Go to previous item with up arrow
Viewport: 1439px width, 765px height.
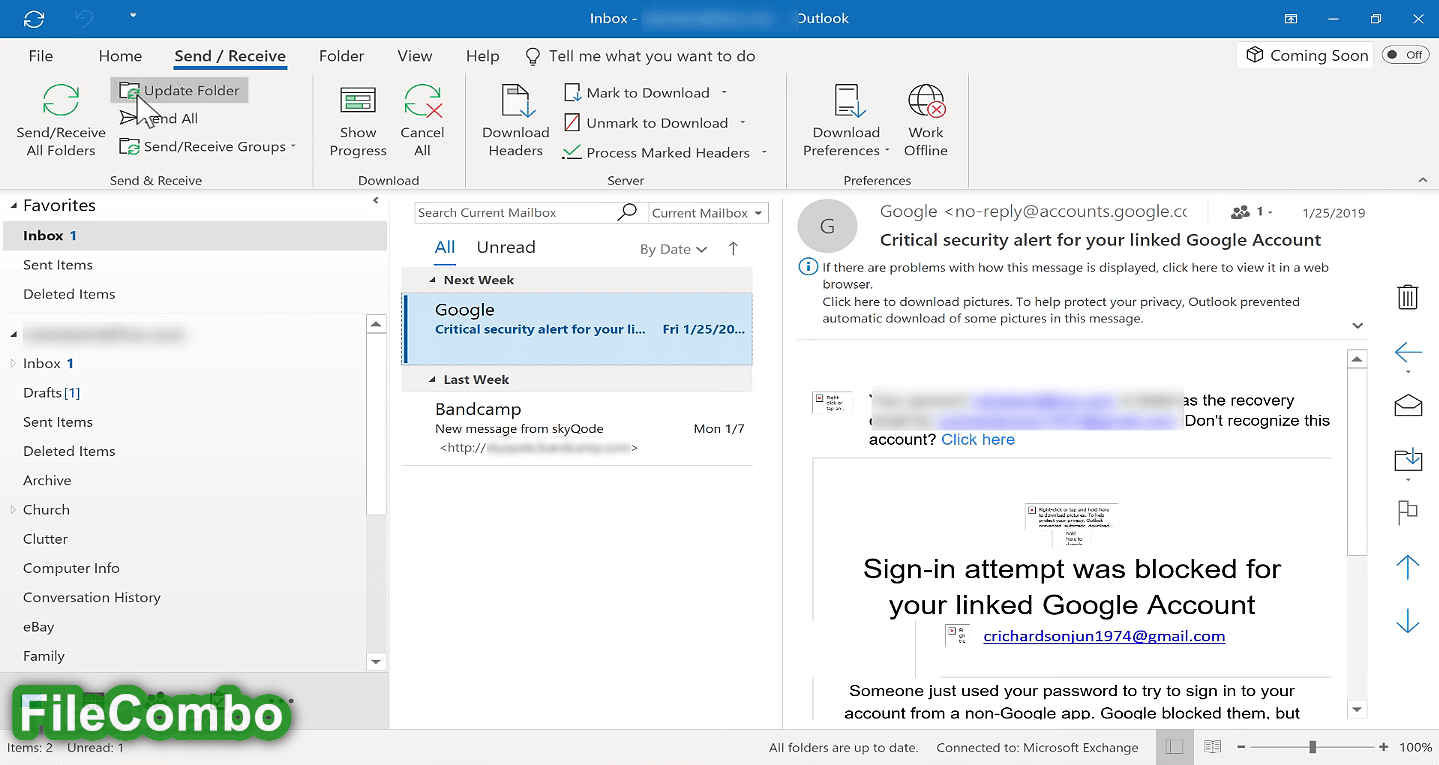coord(1408,567)
